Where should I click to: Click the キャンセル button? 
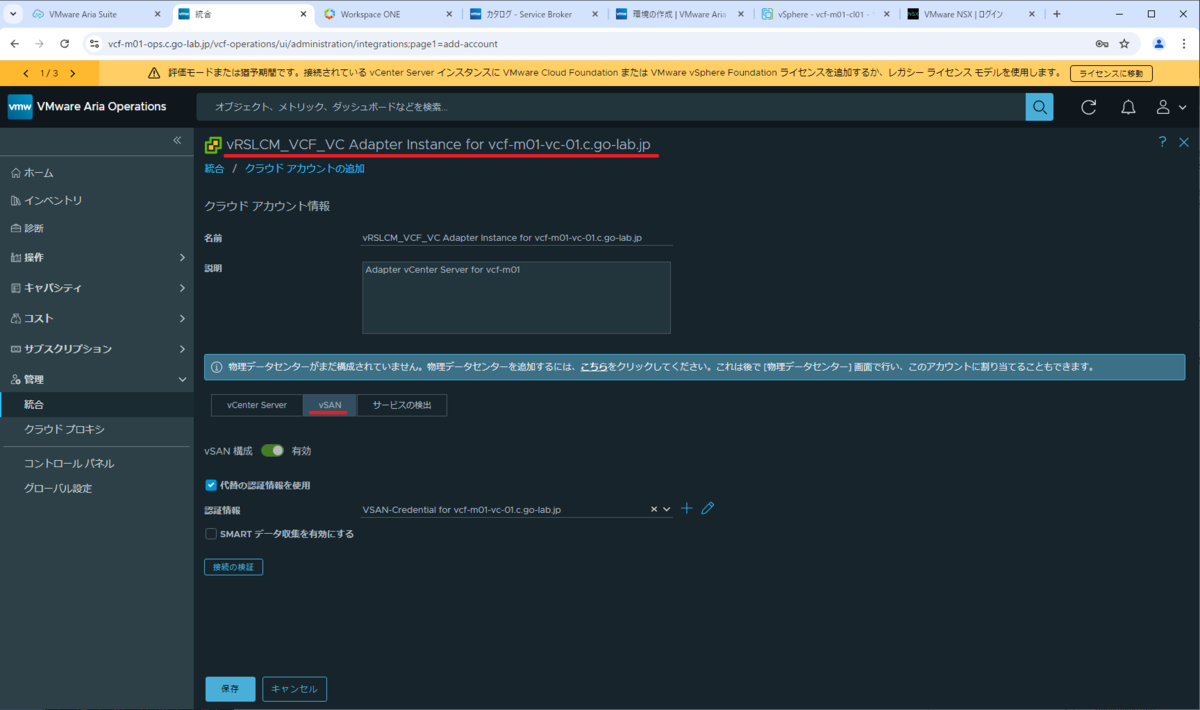click(294, 689)
